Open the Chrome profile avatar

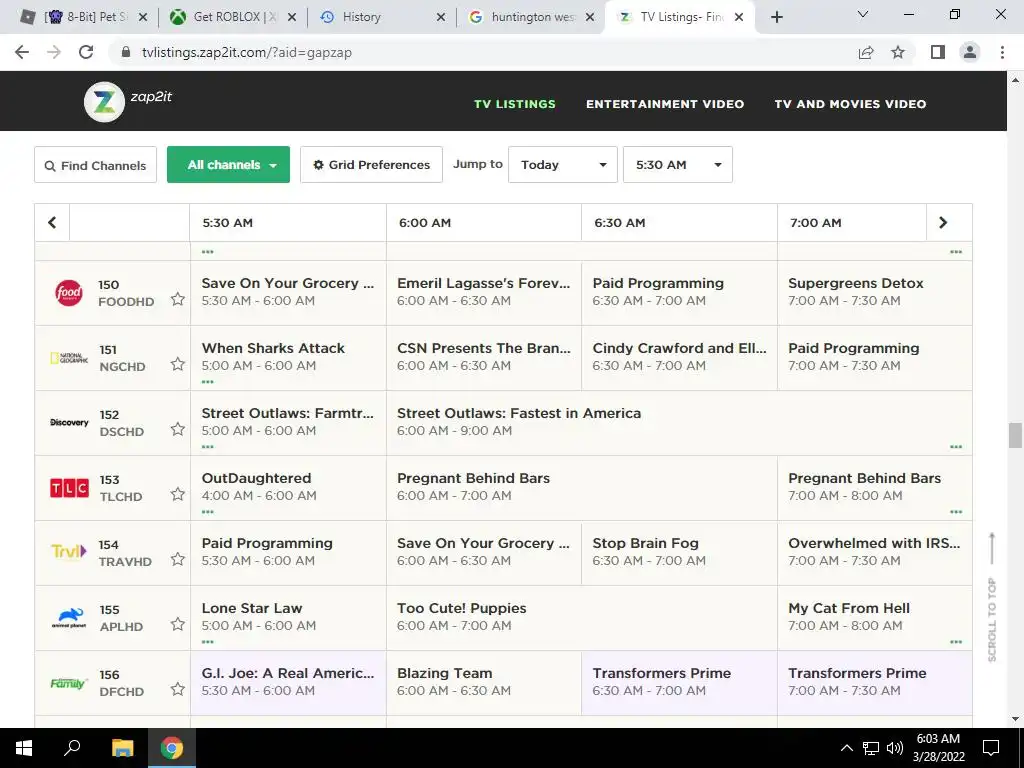(x=970, y=52)
